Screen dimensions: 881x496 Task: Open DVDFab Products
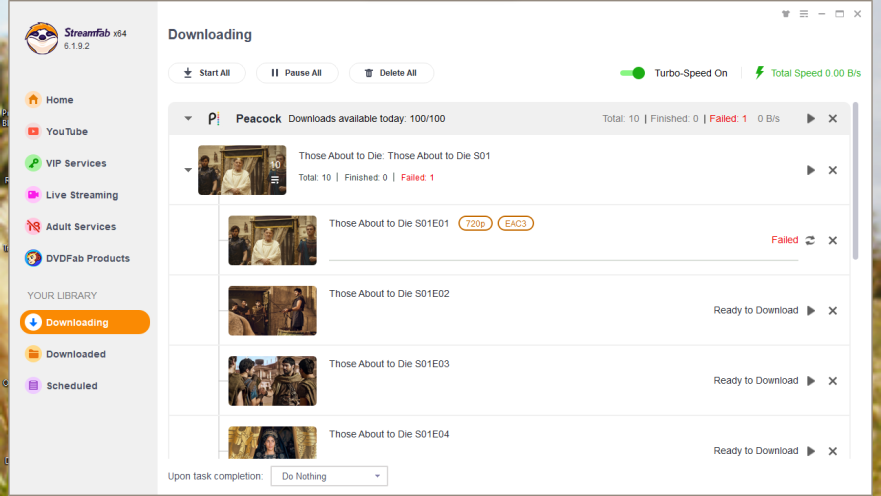click(x=78, y=258)
